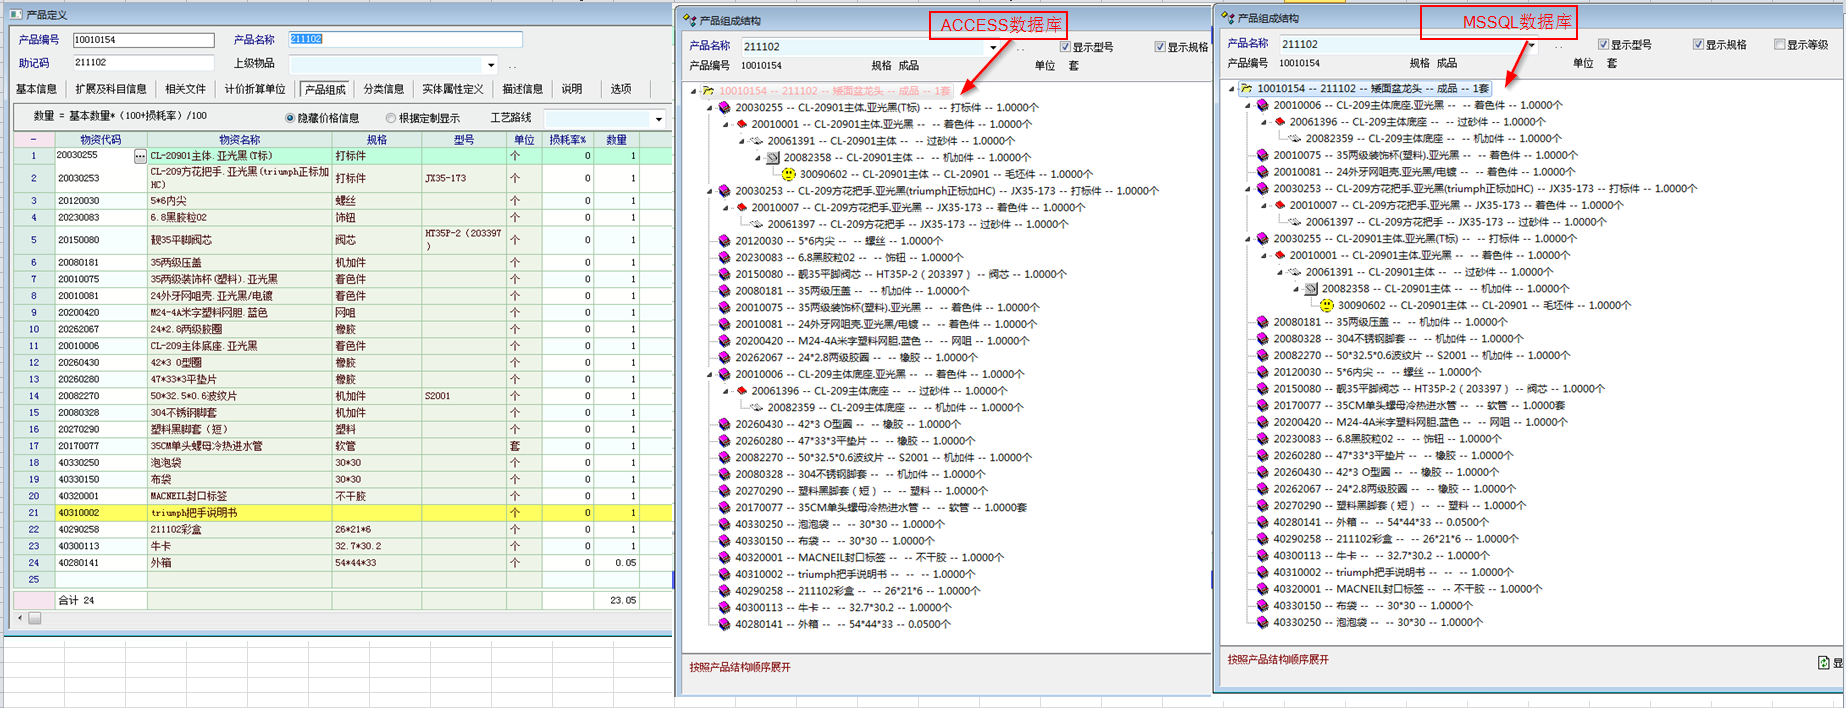Open the 工艺路线 dropdown

pos(658,119)
